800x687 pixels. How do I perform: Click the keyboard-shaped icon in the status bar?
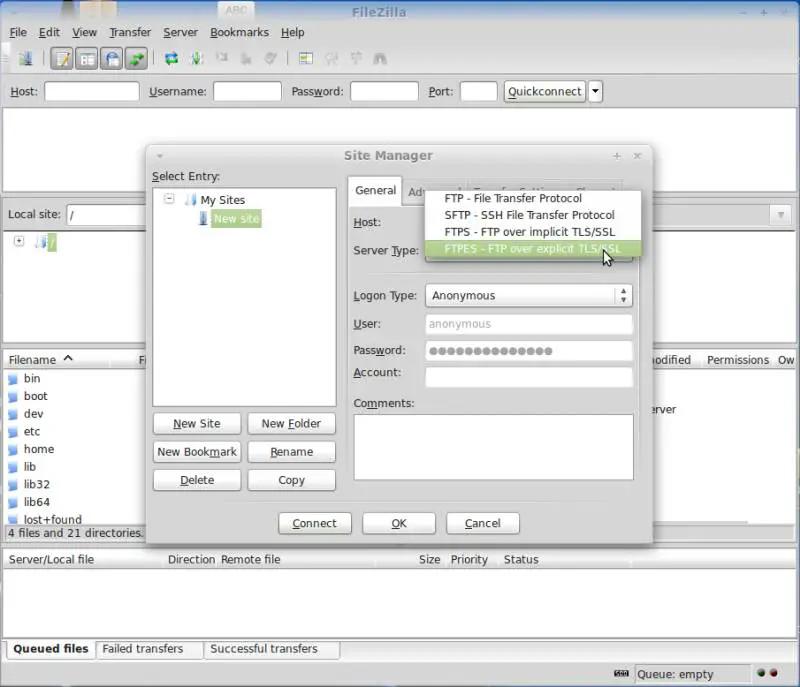tap(621, 674)
